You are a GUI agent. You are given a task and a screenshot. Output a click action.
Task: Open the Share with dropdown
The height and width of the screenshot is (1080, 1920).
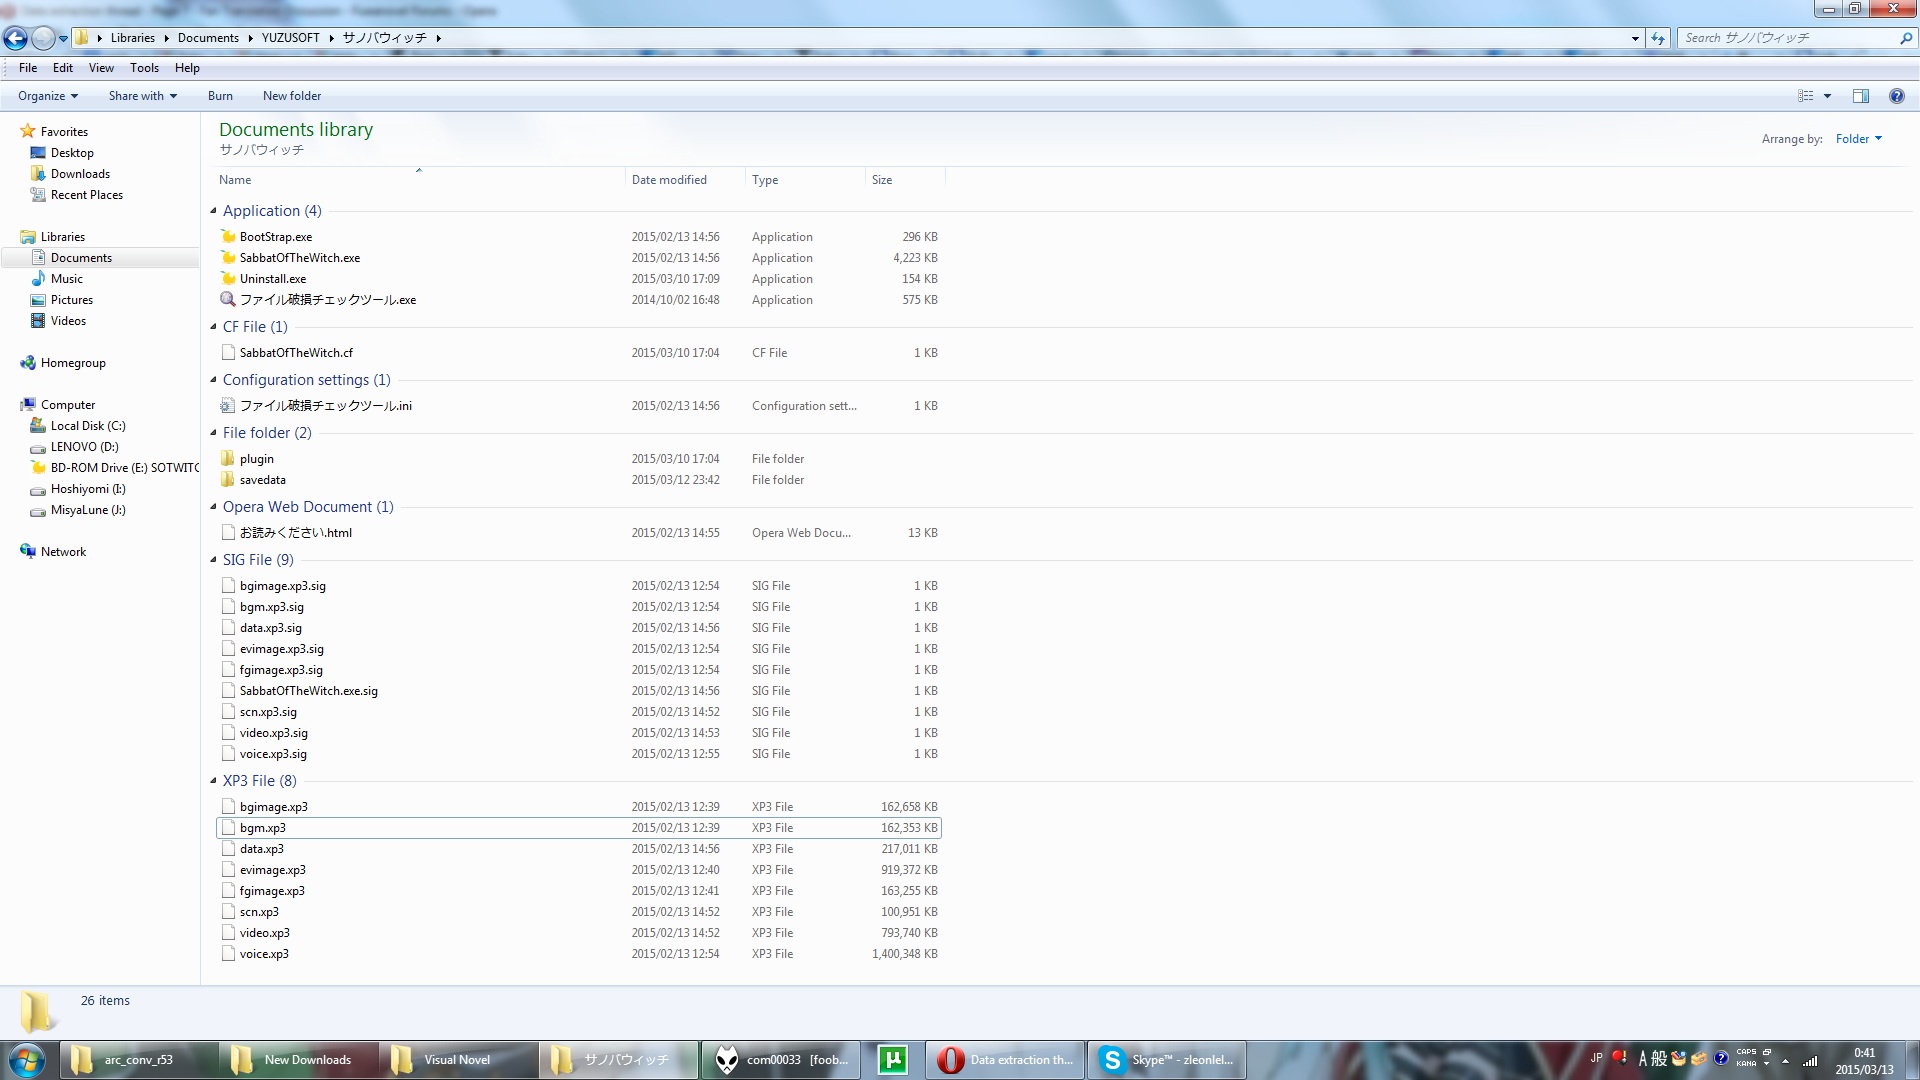coord(143,96)
